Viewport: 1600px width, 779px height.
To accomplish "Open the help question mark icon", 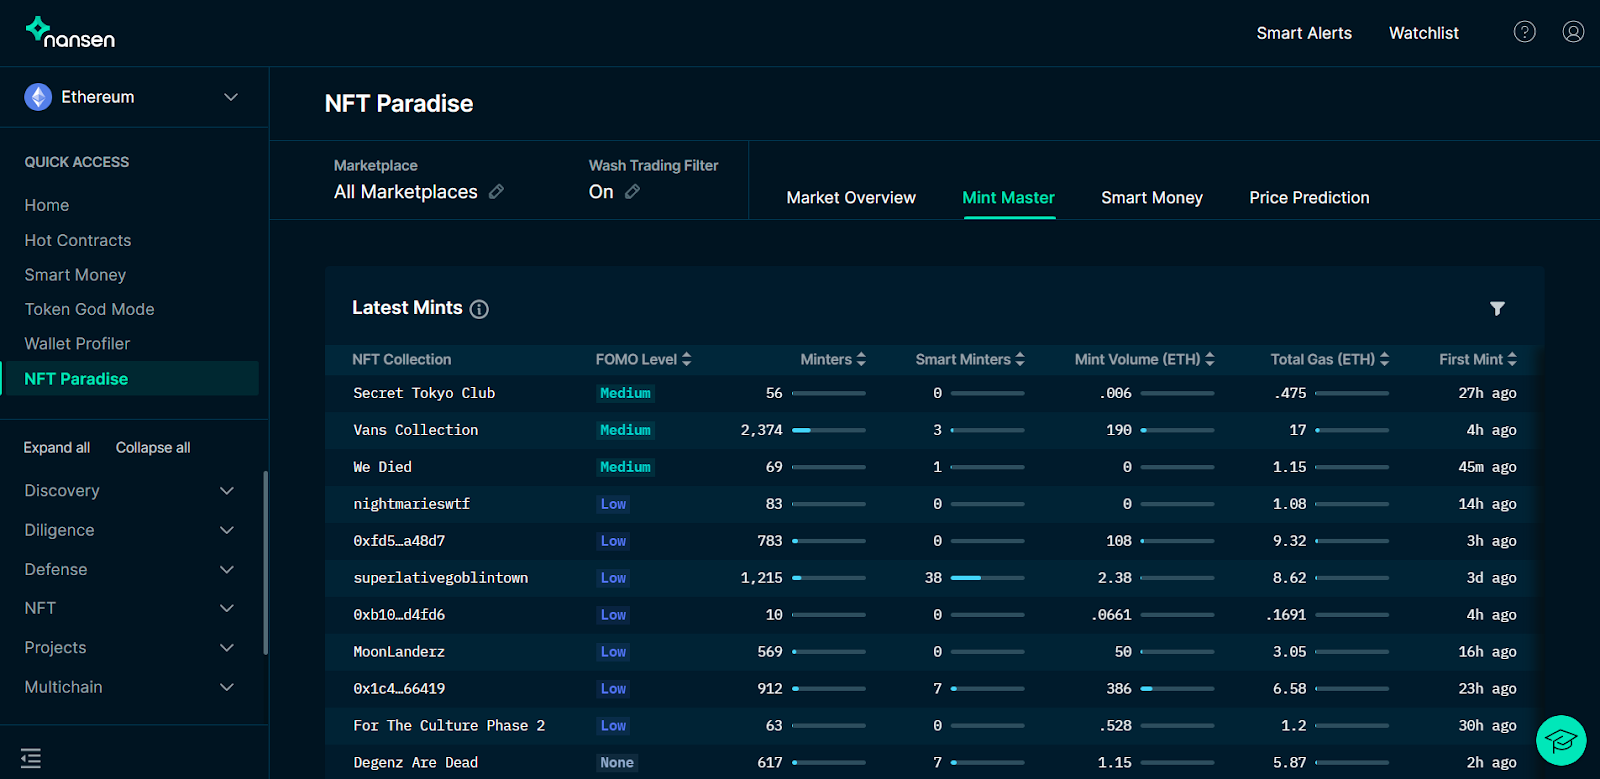I will (x=1524, y=32).
